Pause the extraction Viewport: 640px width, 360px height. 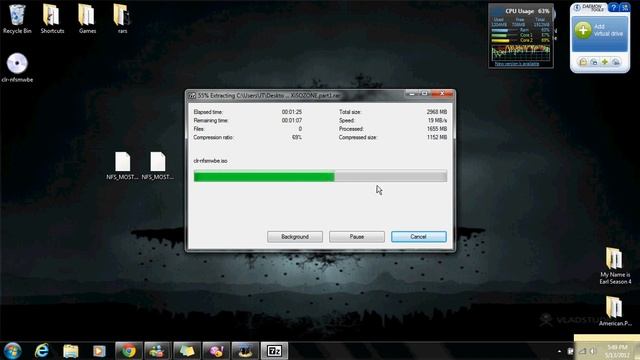click(x=357, y=237)
